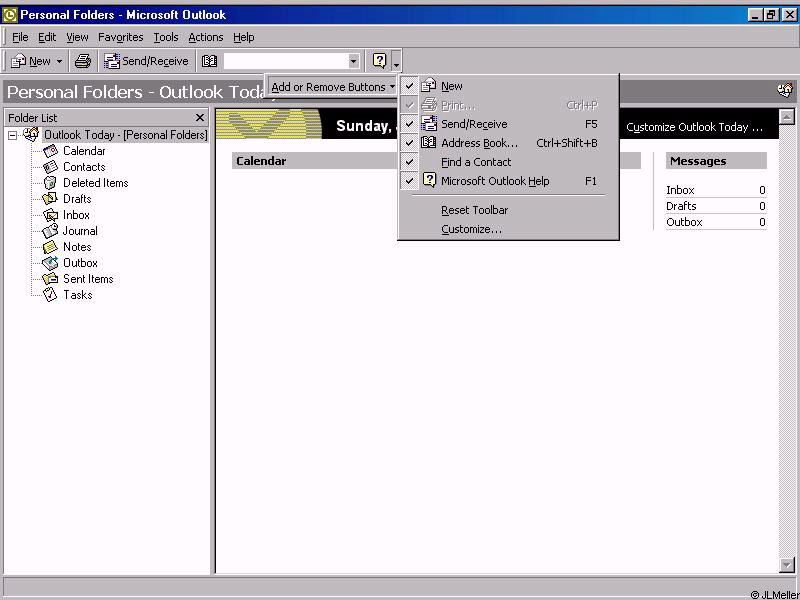Open the Address Book toolbar icon
Screen dimensions: 800x600
pos(209,61)
